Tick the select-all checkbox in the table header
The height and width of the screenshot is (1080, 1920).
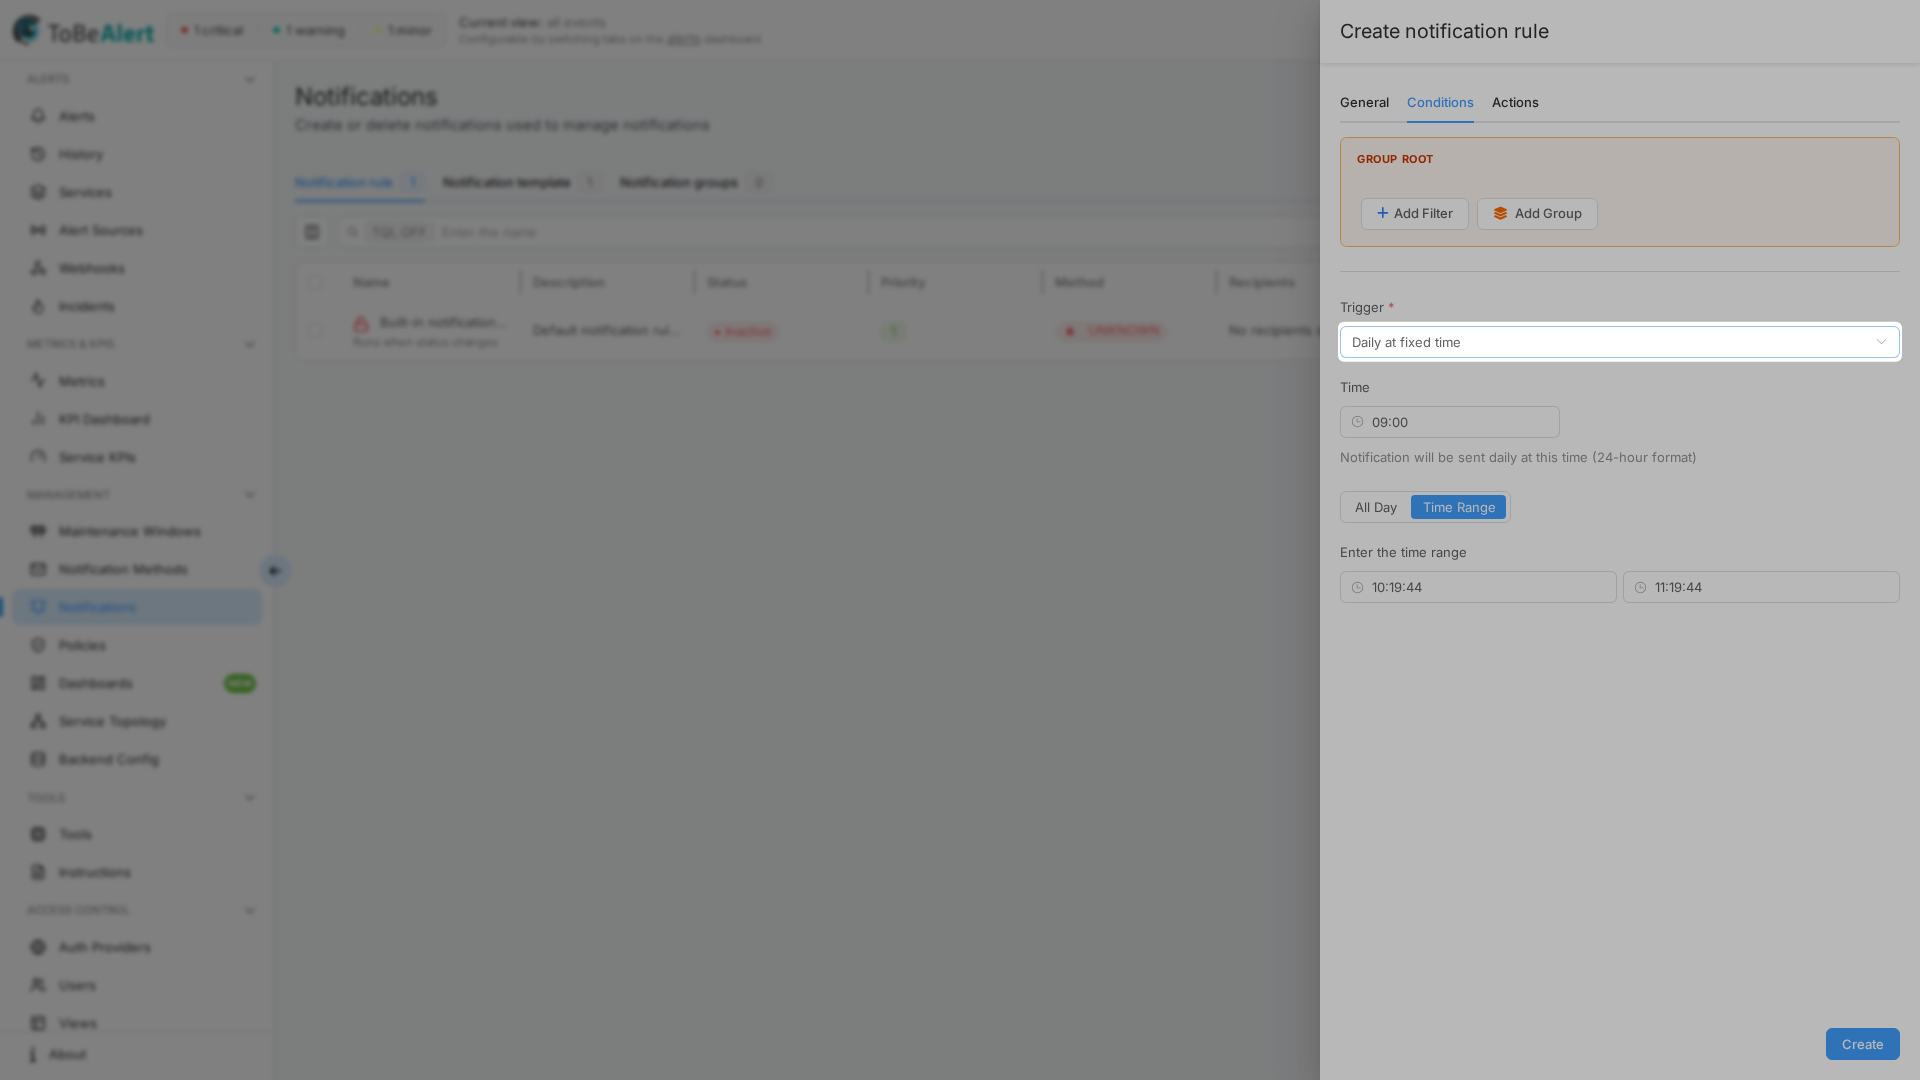coord(316,283)
